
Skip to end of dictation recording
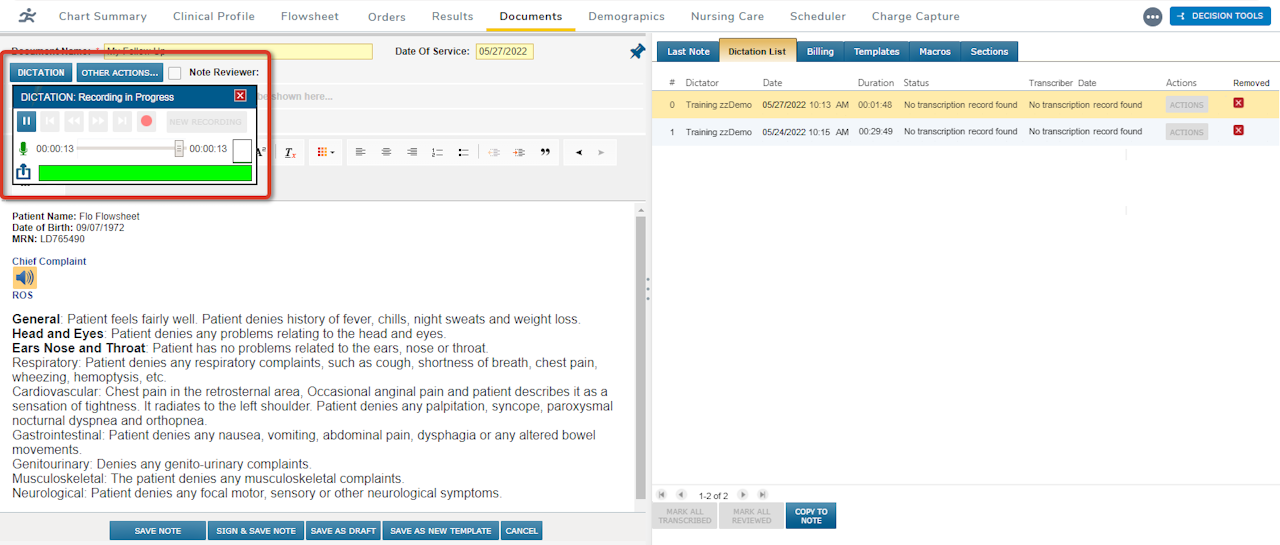[122, 121]
